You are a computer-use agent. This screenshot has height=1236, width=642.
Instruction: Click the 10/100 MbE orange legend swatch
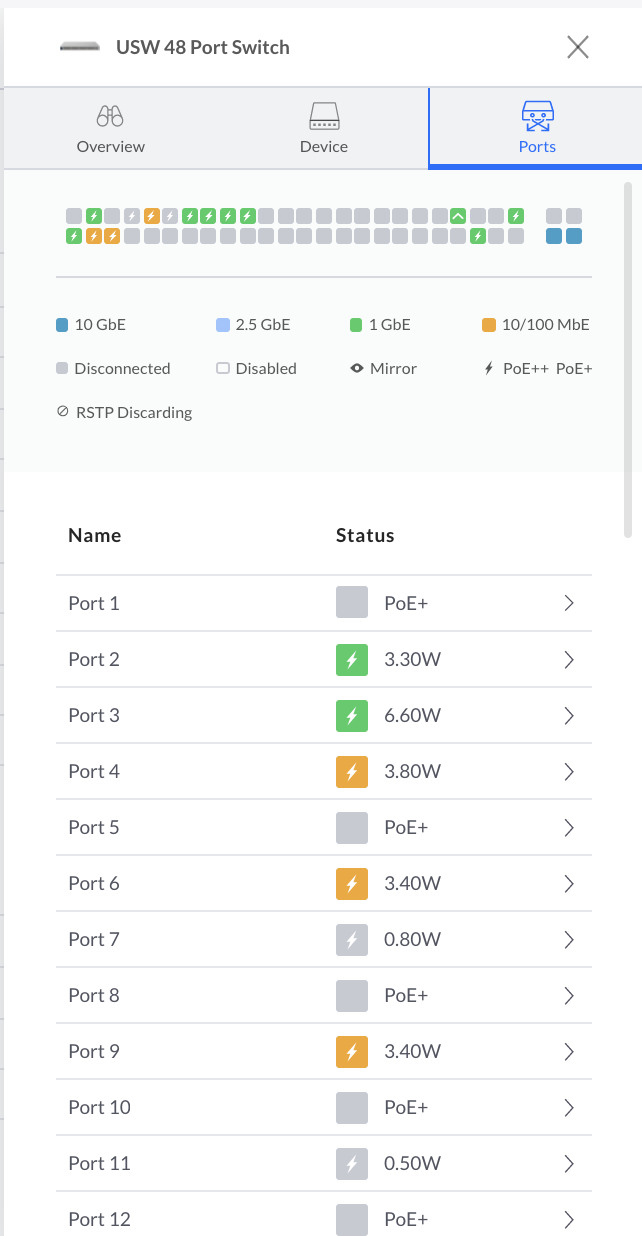[x=489, y=325]
